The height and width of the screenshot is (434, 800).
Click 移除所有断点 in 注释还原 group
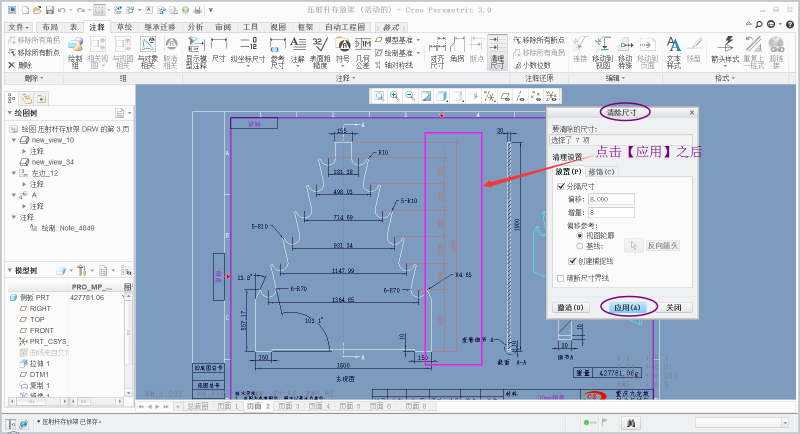(x=539, y=40)
